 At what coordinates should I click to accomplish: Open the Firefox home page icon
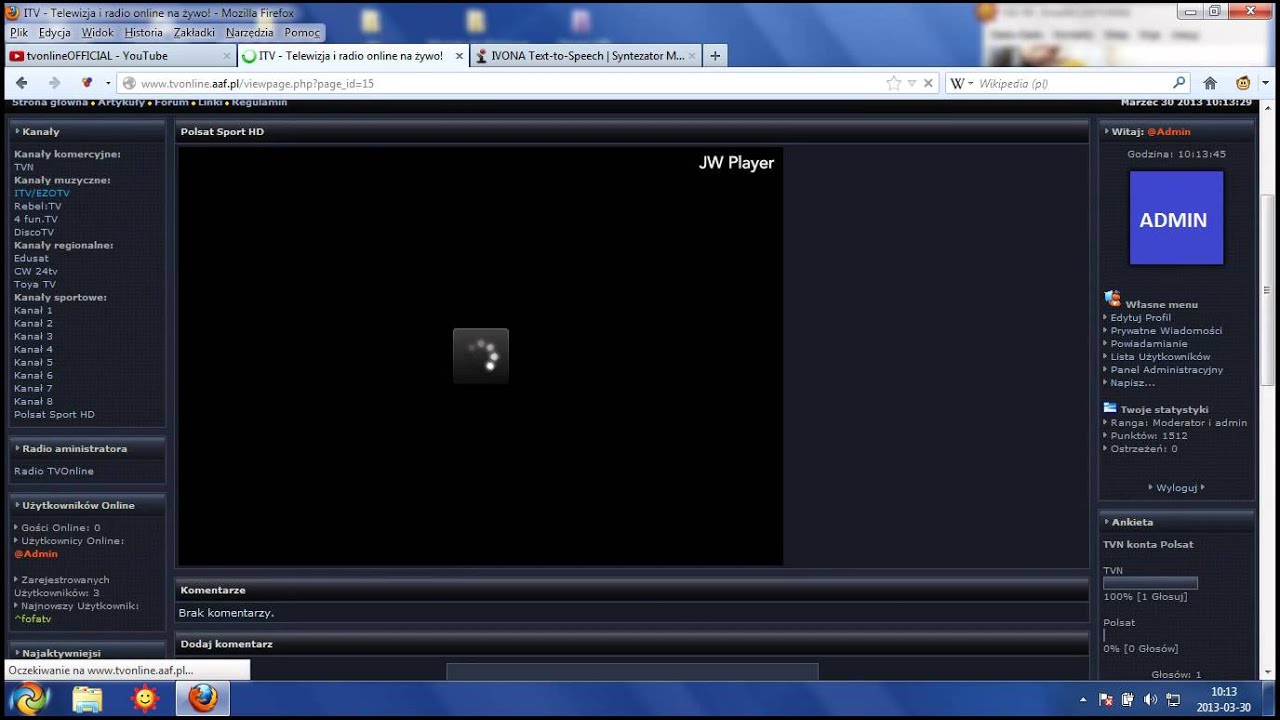[x=1210, y=83]
